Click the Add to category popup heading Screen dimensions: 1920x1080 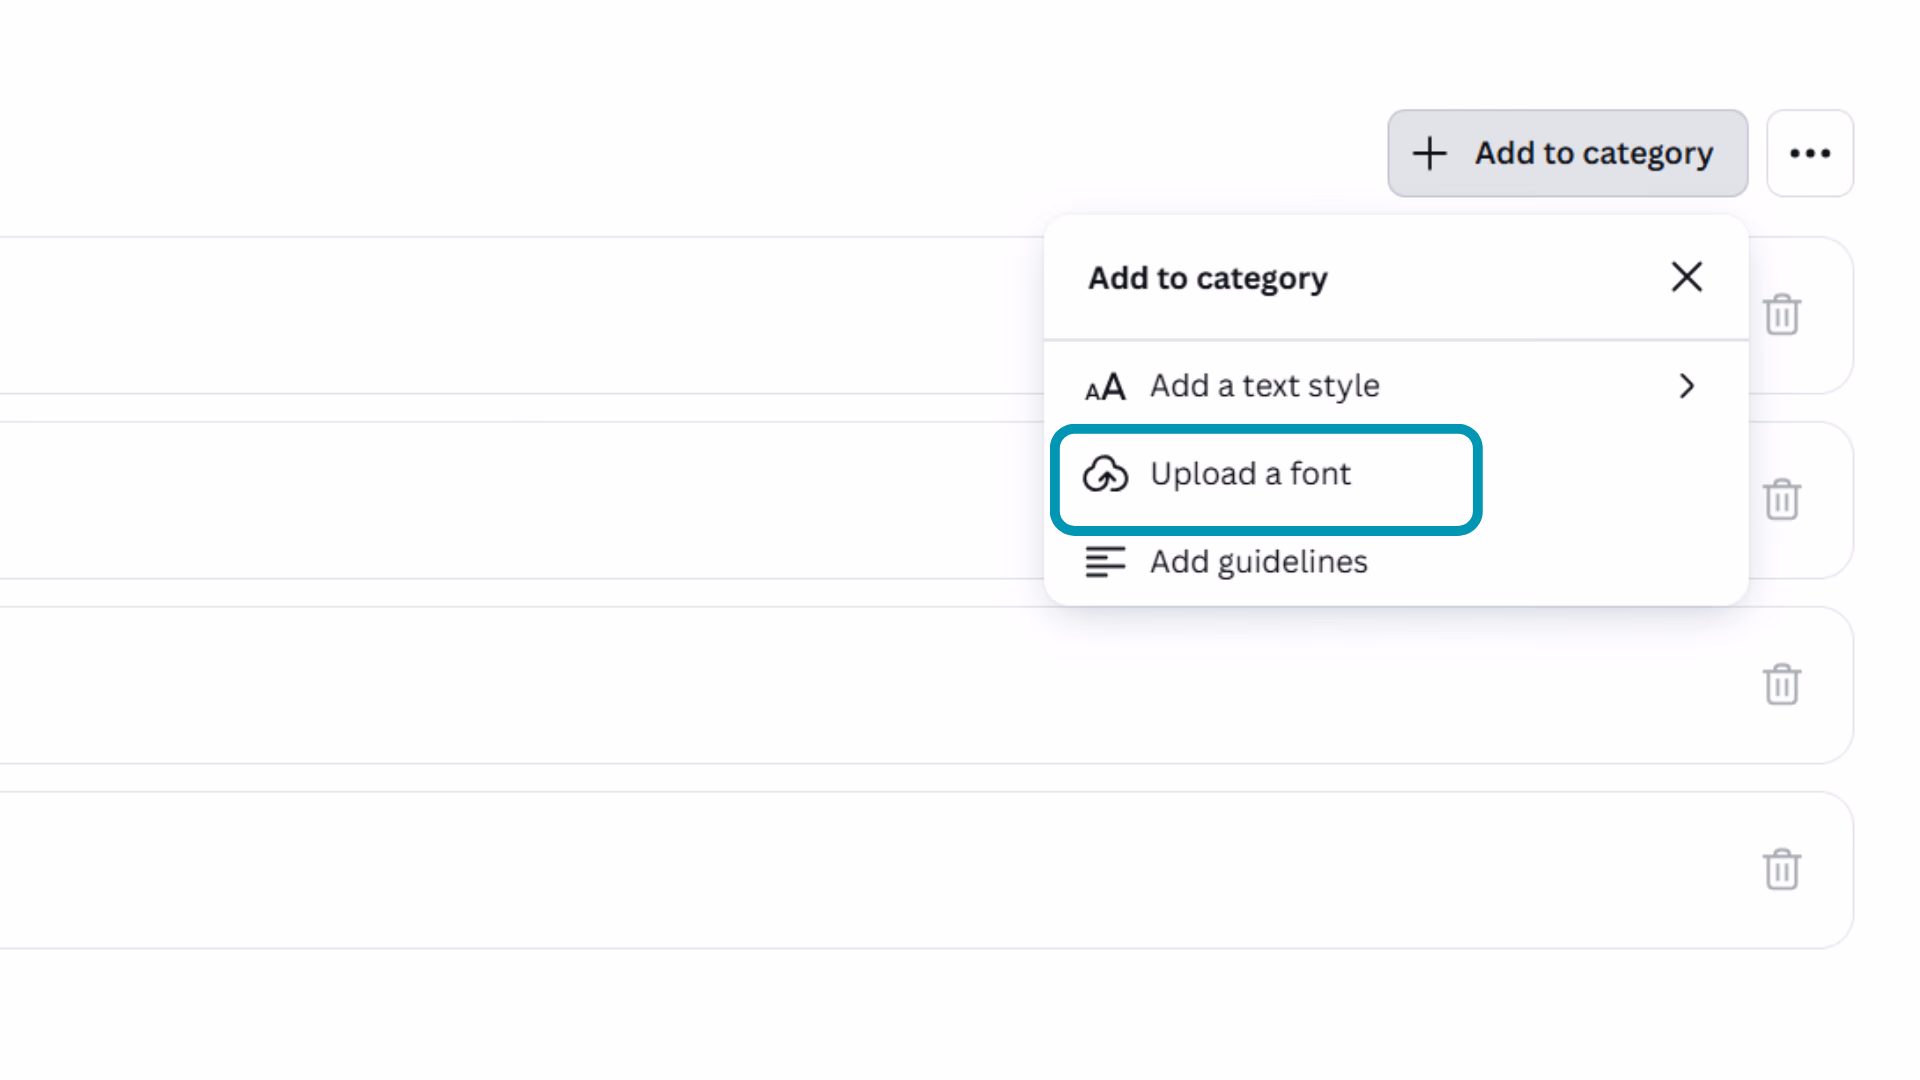(1207, 278)
